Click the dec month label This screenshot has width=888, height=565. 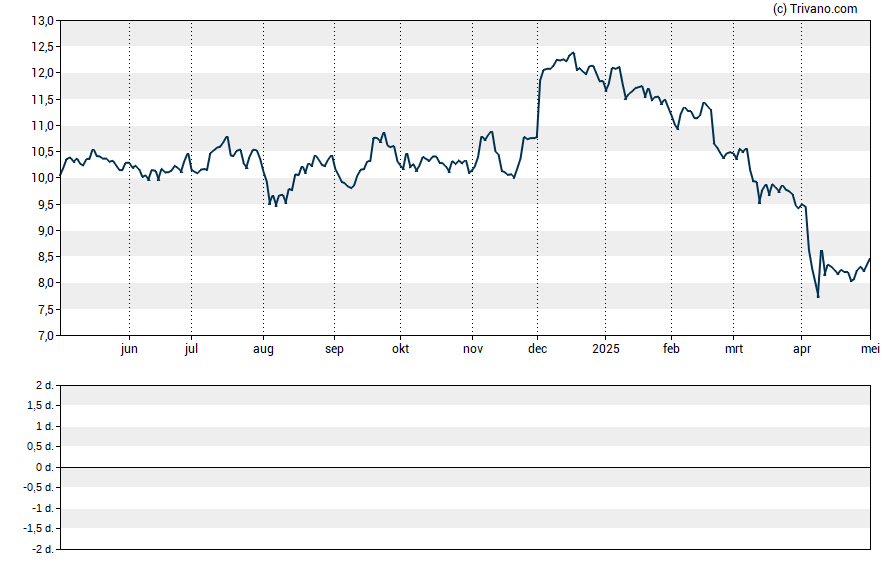tap(537, 349)
